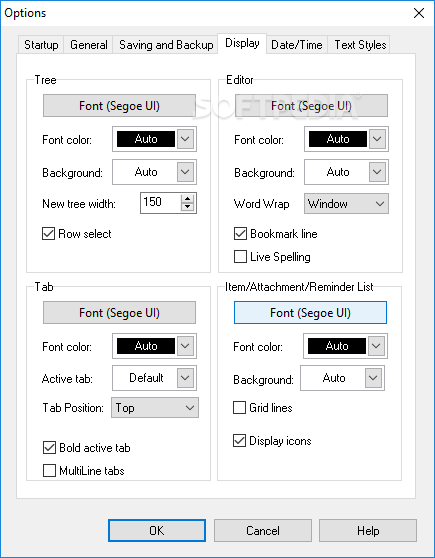Expand the Editor Background color dropdown
This screenshot has height=558, width=435.
point(377,172)
